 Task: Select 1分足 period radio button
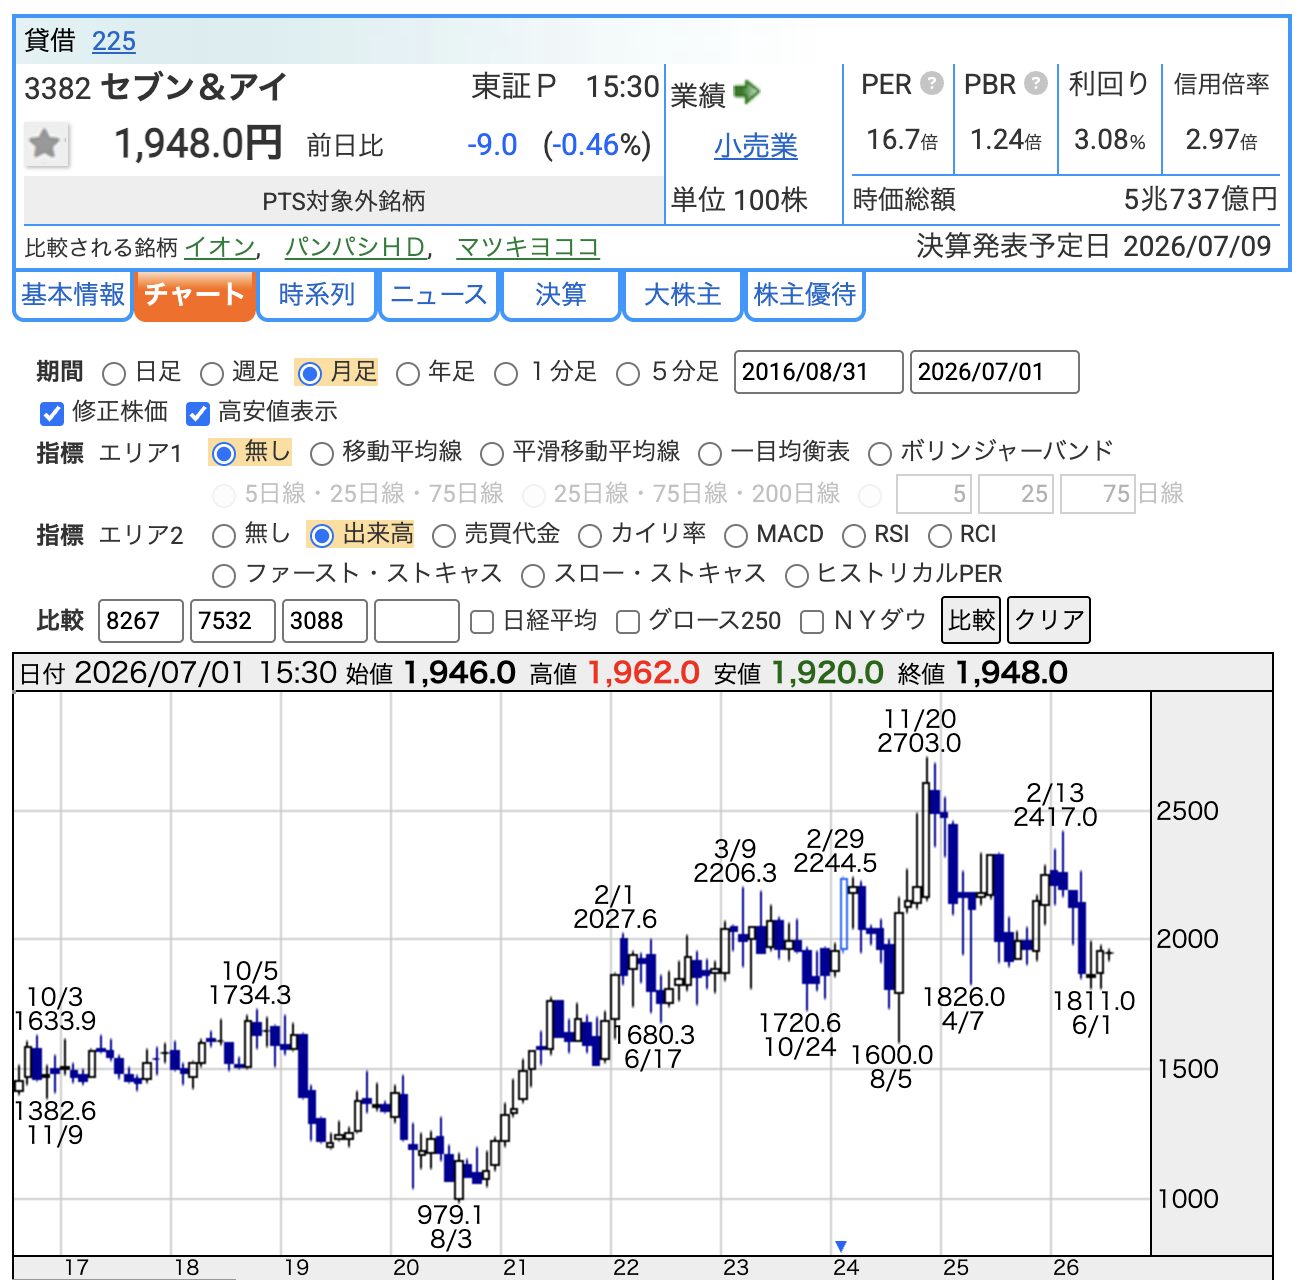coord(506,374)
